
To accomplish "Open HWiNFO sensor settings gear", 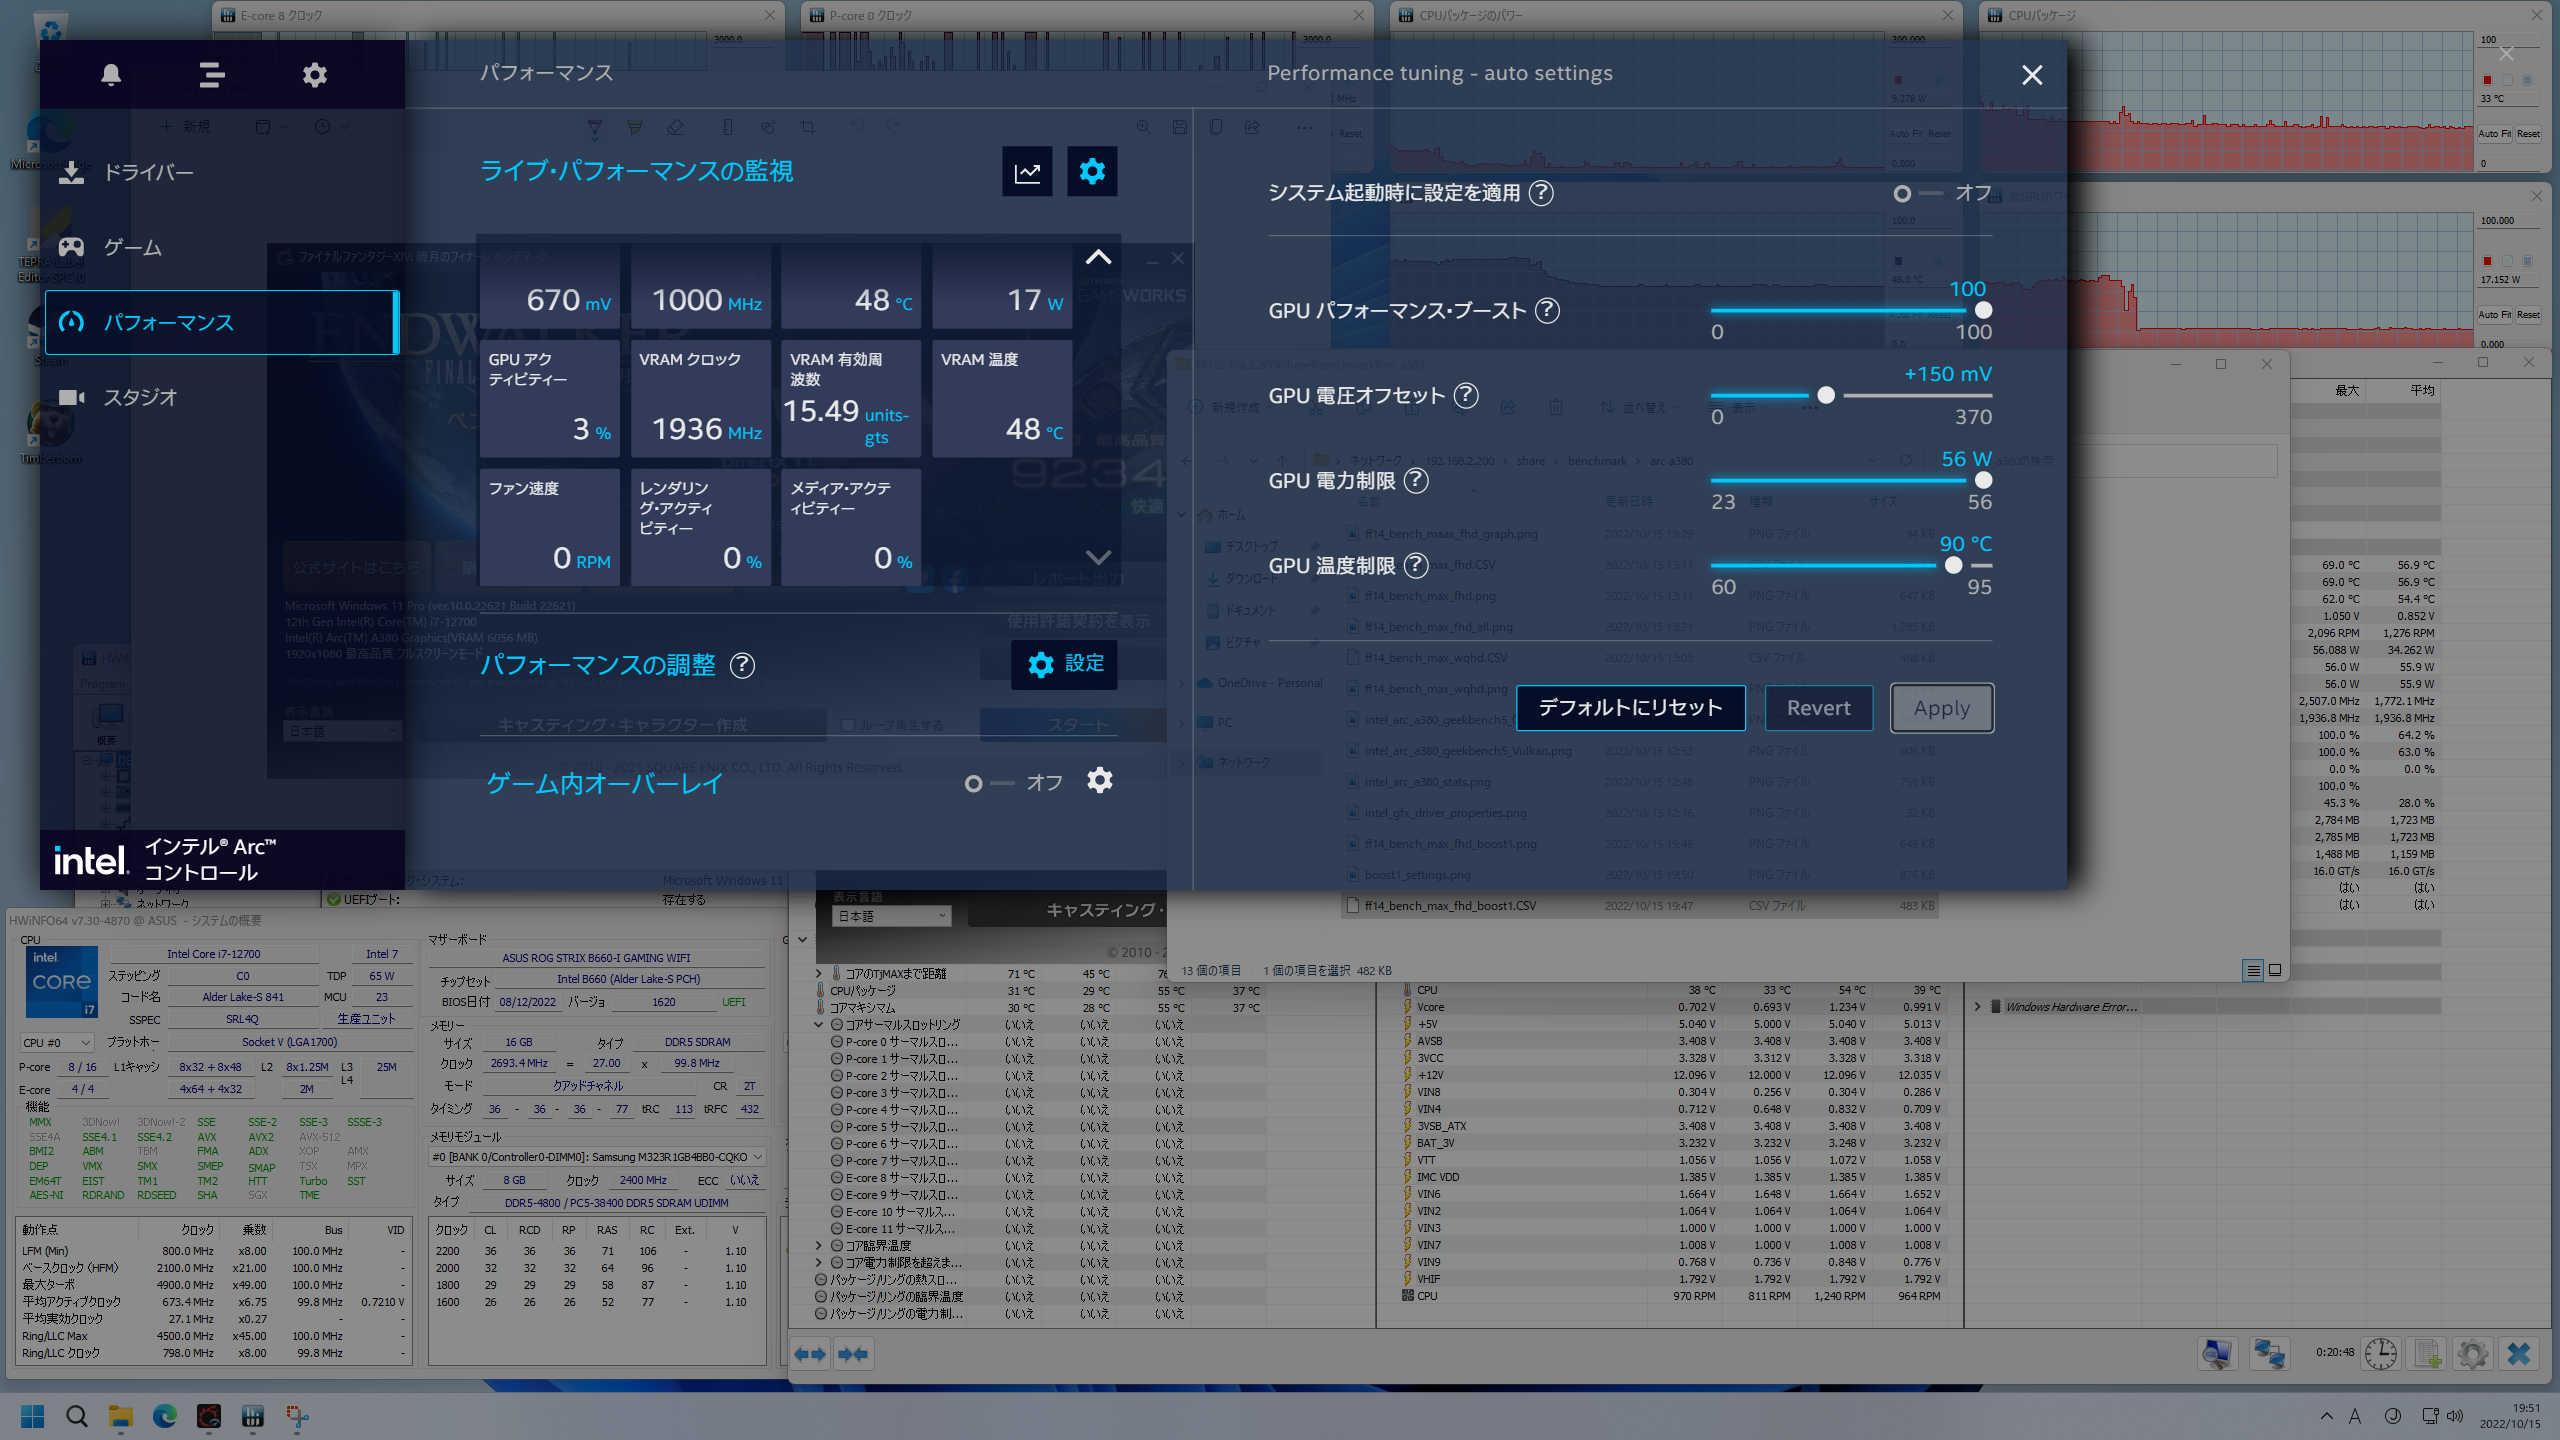I will click(x=2473, y=1354).
